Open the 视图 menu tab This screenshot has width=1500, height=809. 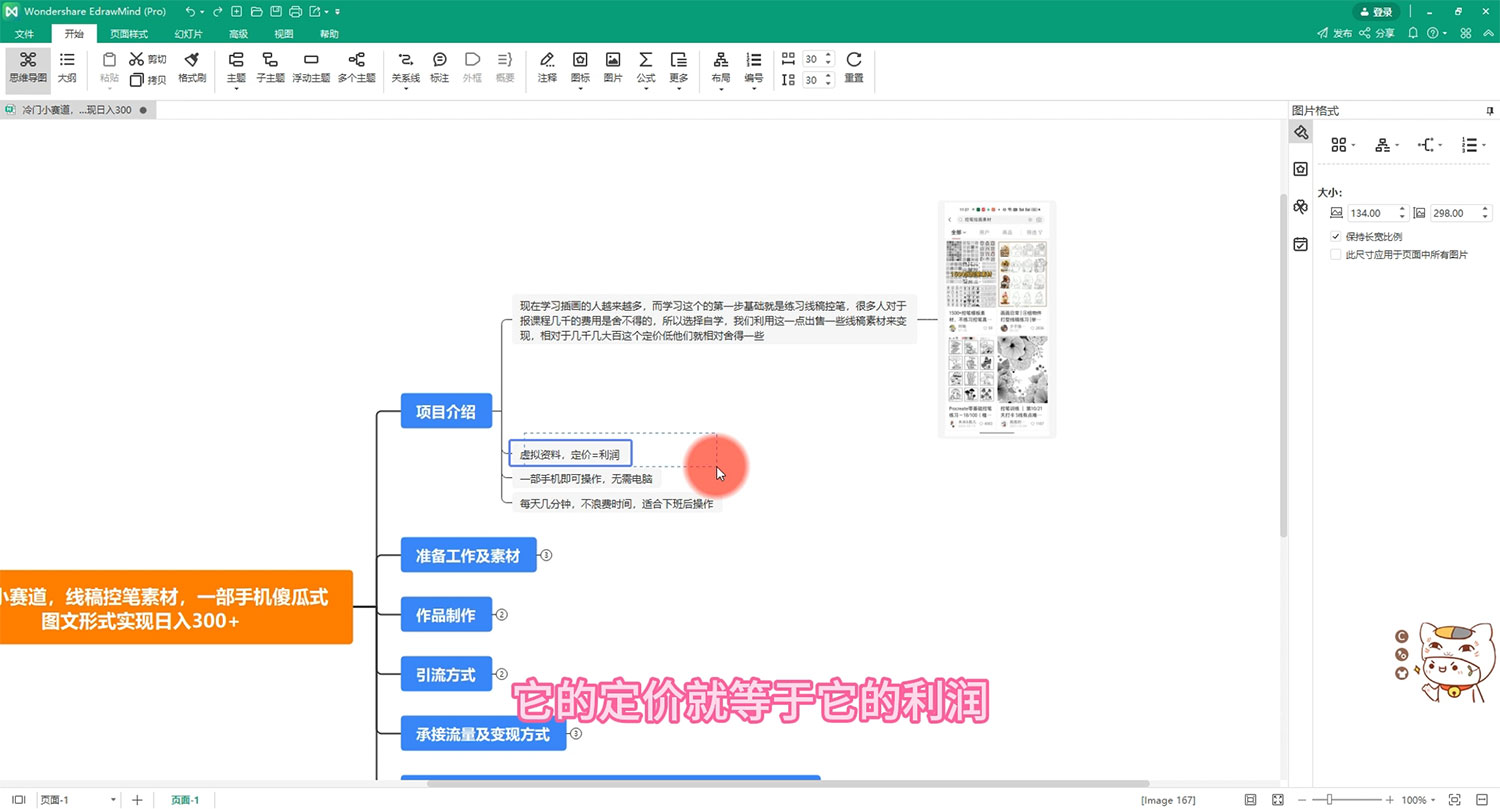point(283,33)
